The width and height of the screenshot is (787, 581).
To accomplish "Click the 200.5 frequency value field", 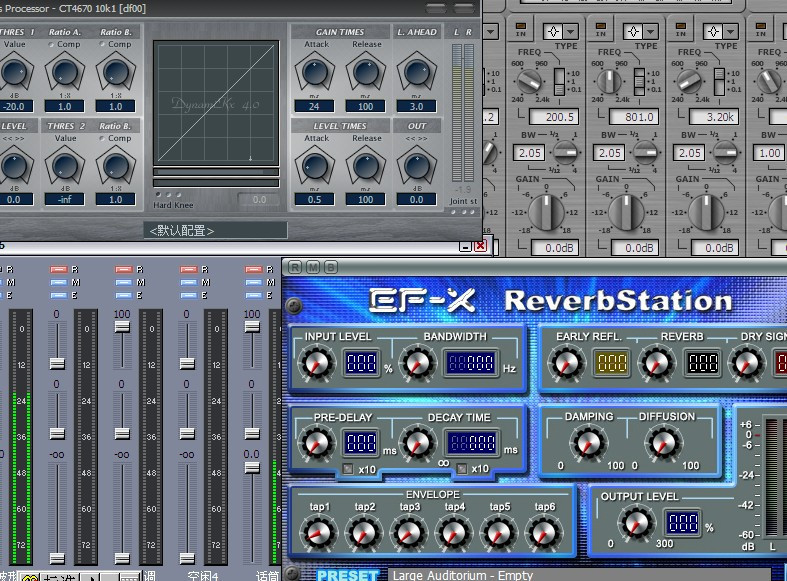I will 555,117.
